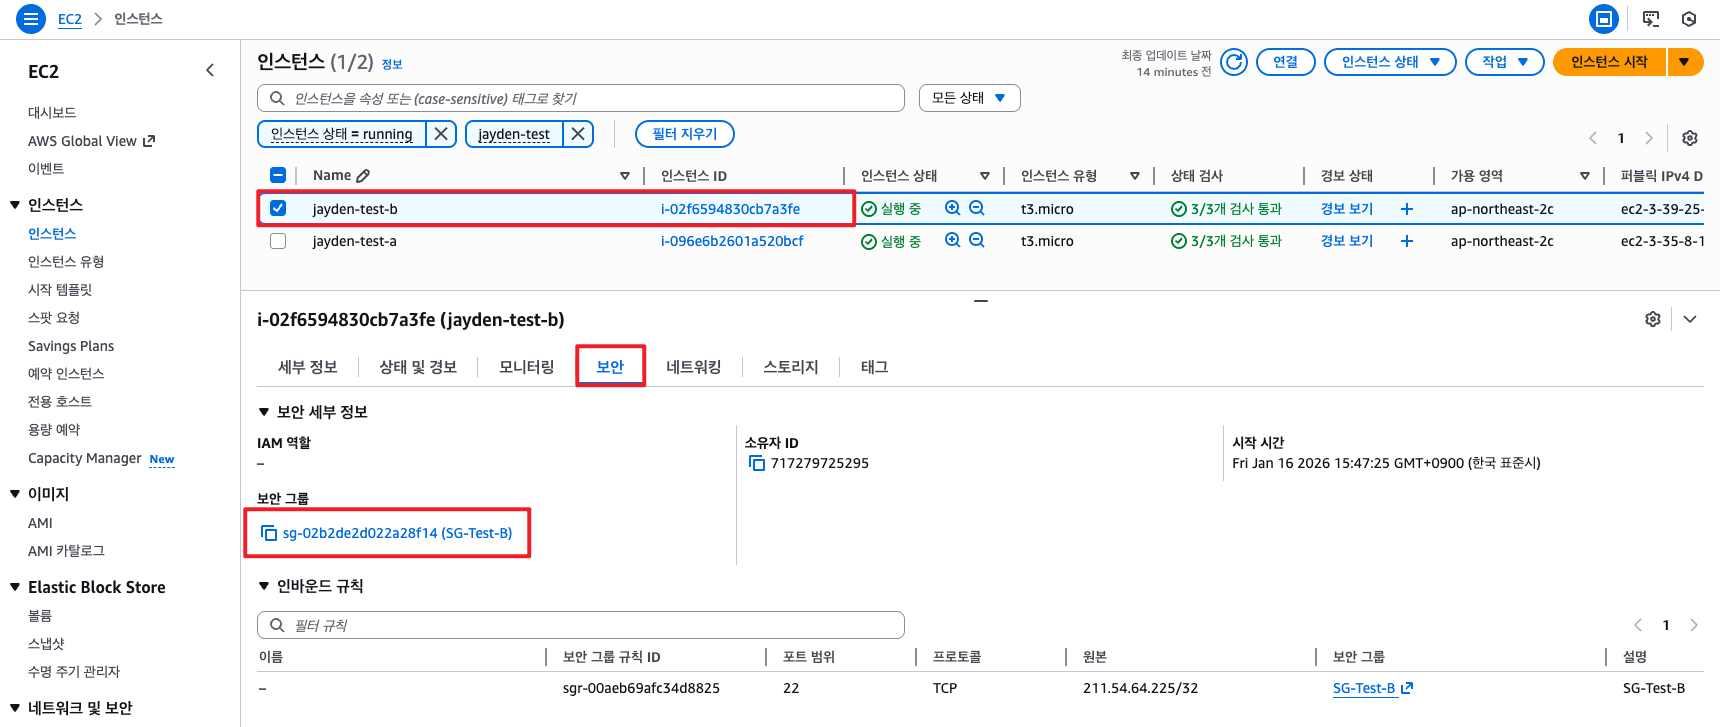
Task: Collapse the 인바운드 규칙 section
Action: coord(264,586)
